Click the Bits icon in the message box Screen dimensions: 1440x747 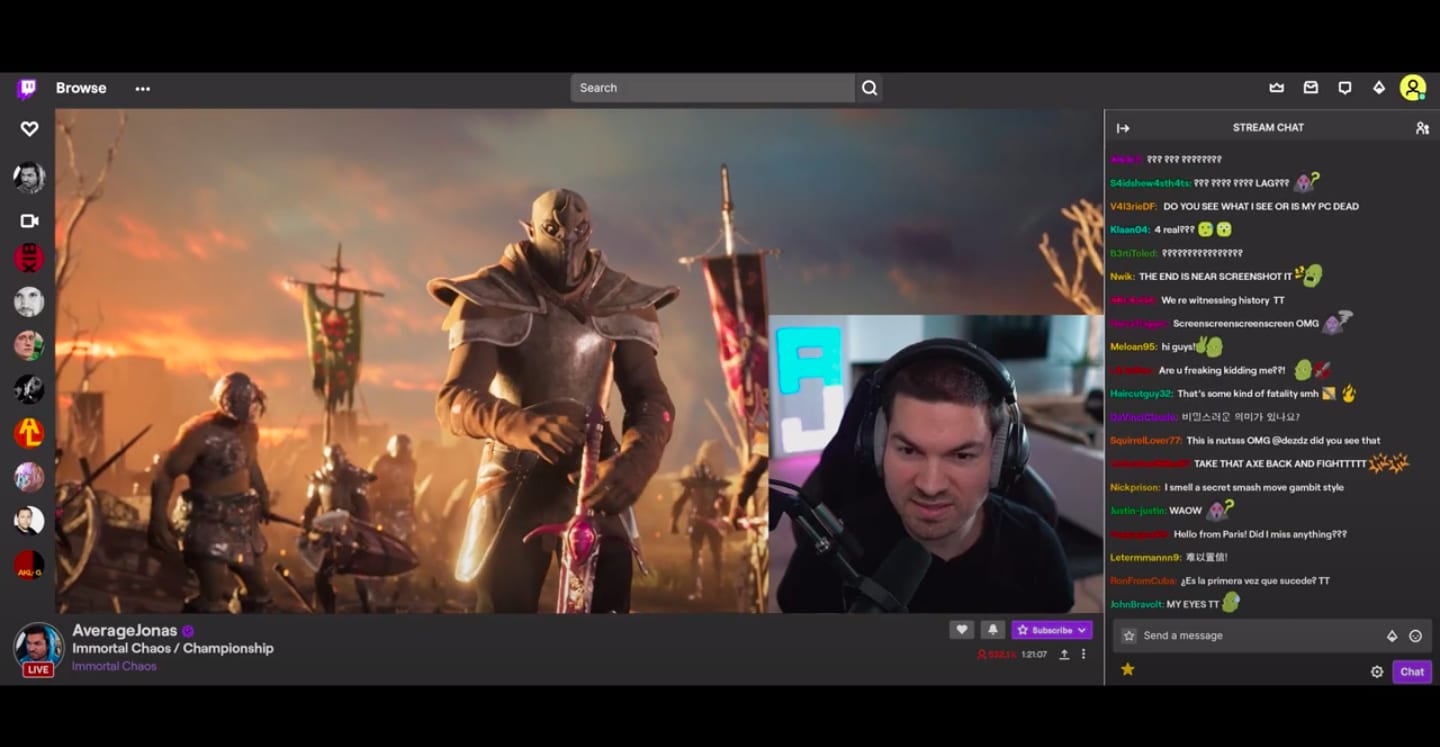pos(1392,636)
